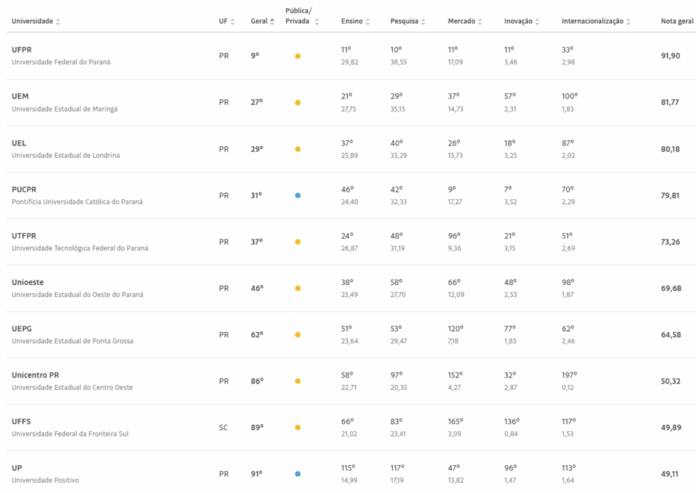This screenshot has width=696, height=493.
Task: Sort by Inovação column arrows
Action: click(x=537, y=21)
